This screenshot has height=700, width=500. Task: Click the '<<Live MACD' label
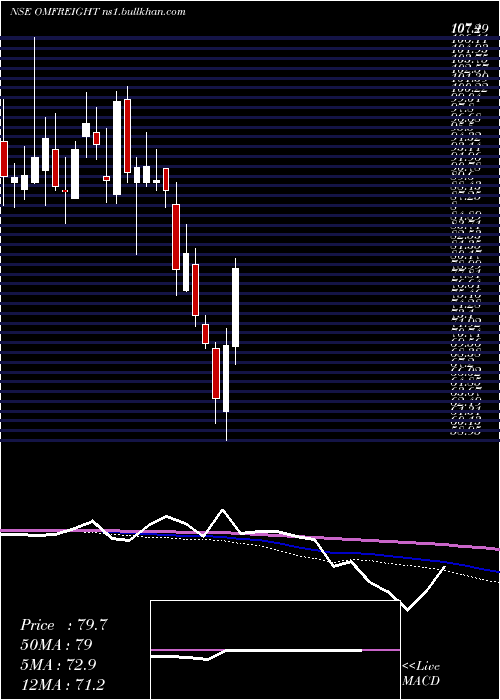(421, 674)
